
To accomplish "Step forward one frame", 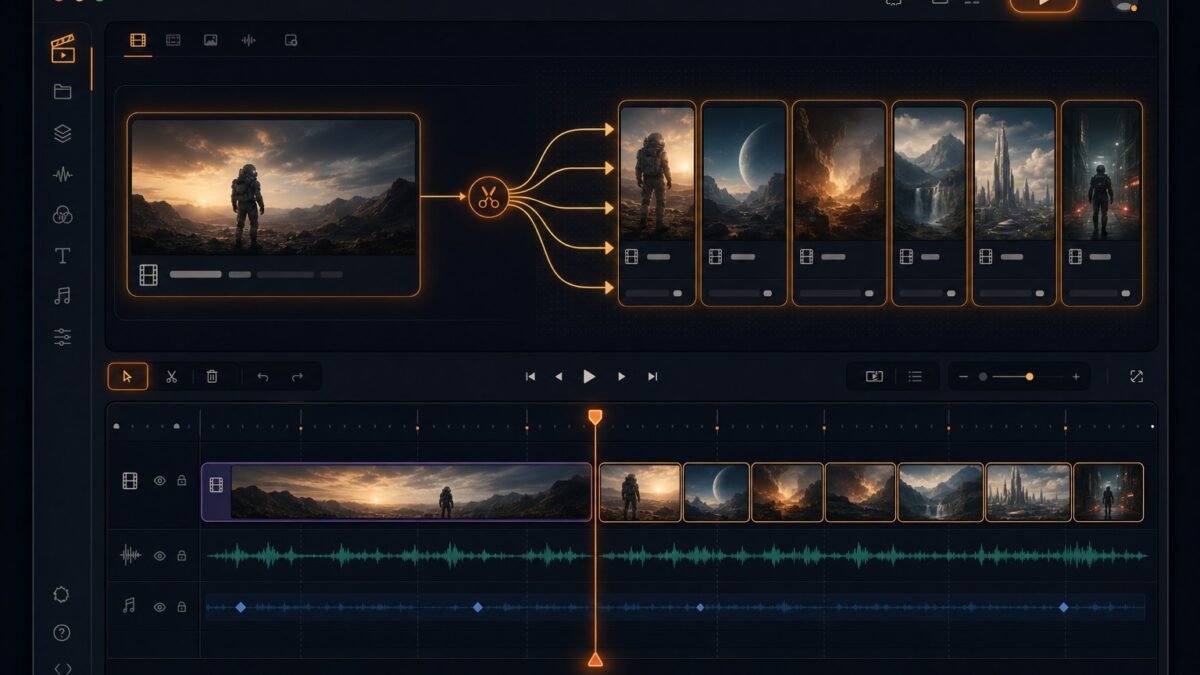I will pos(621,376).
